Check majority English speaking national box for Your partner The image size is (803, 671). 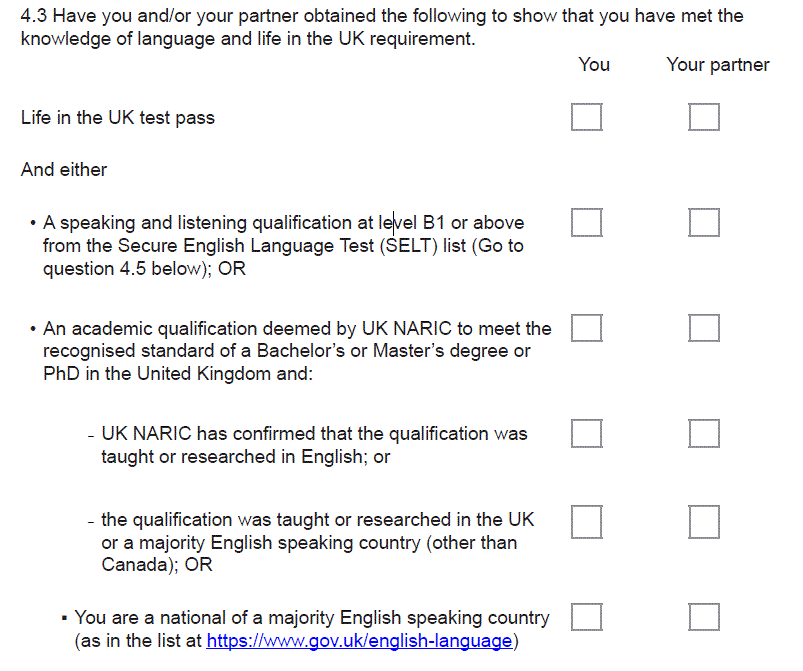tap(704, 617)
